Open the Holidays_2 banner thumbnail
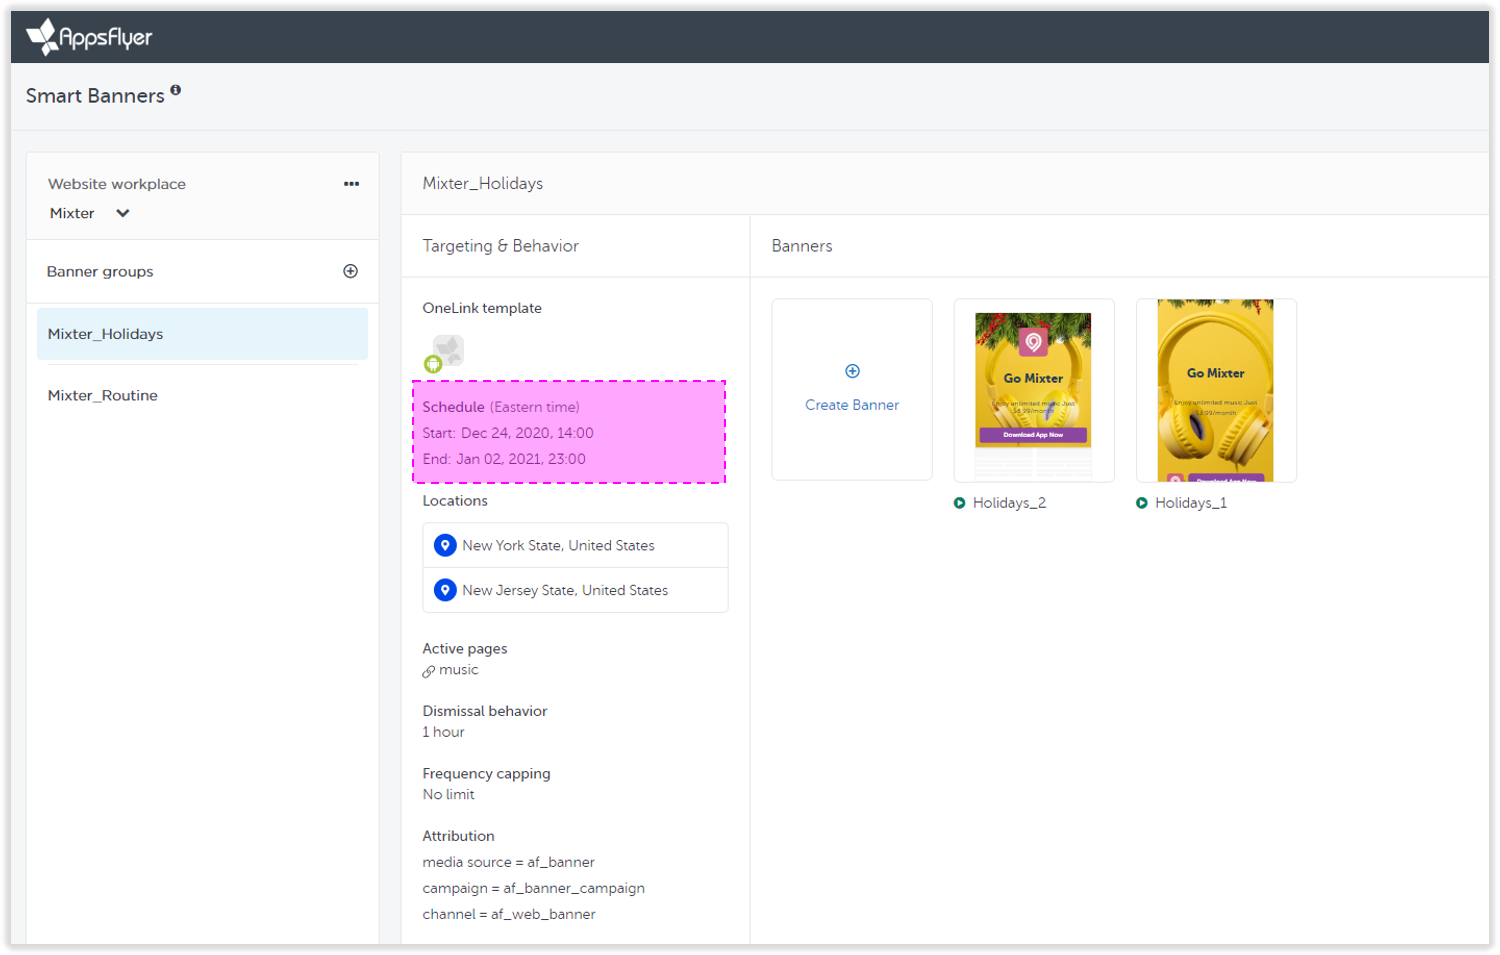 pyautogui.click(x=1034, y=390)
